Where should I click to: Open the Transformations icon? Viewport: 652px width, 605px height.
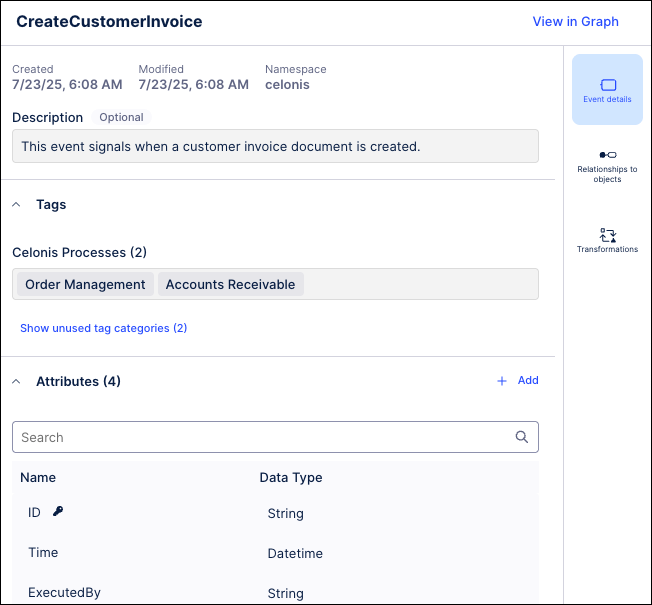click(607, 234)
